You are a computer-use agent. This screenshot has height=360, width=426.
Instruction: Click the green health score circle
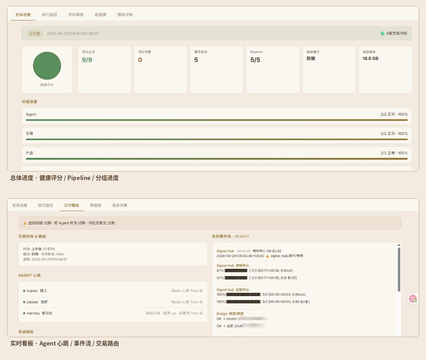pyautogui.click(x=47, y=66)
